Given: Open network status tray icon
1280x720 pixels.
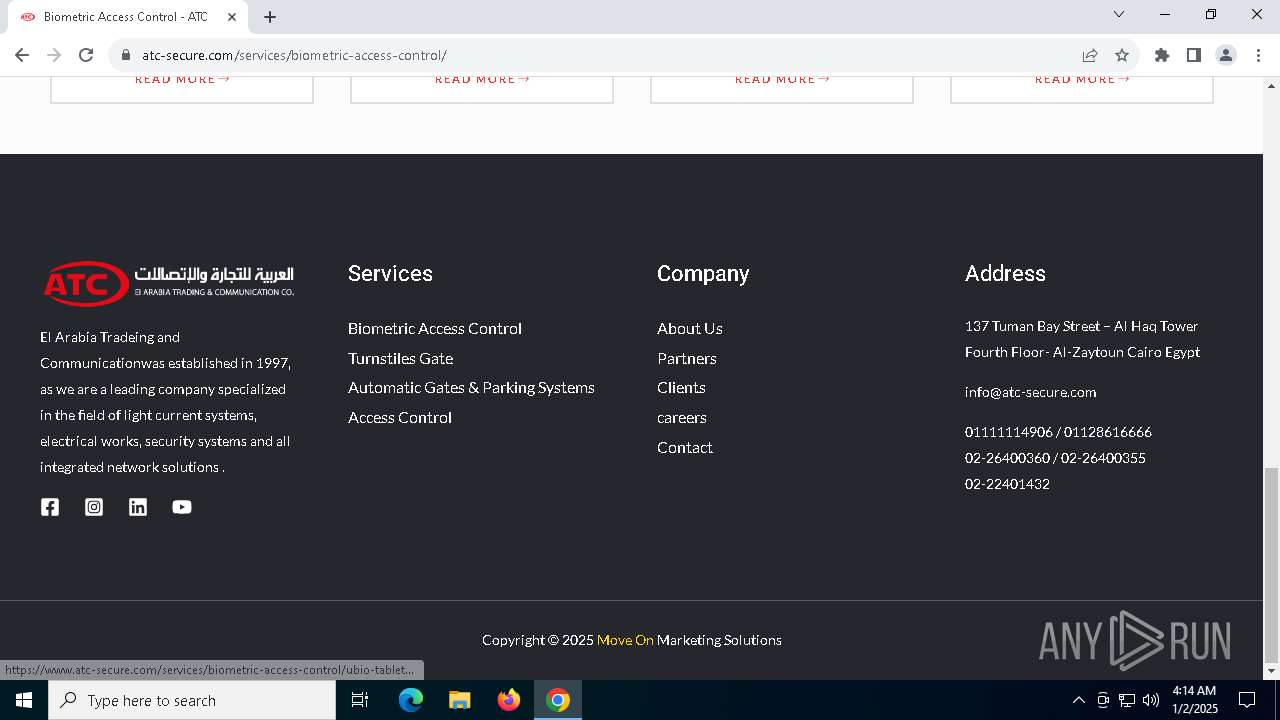Looking at the screenshot, I should point(1127,700).
